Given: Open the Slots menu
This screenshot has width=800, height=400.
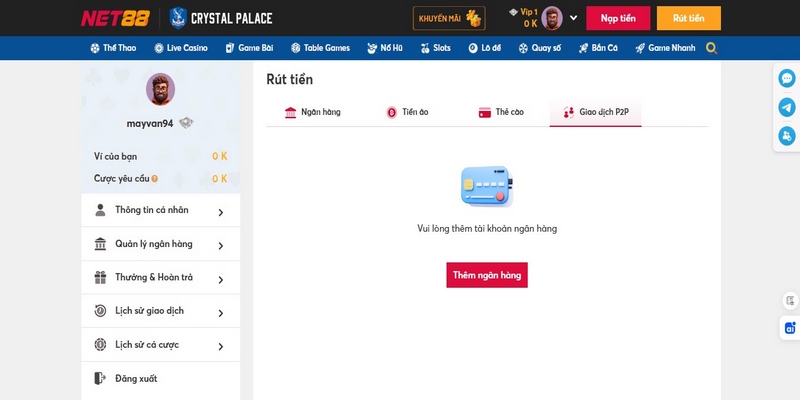Looking at the screenshot, I should (435, 48).
